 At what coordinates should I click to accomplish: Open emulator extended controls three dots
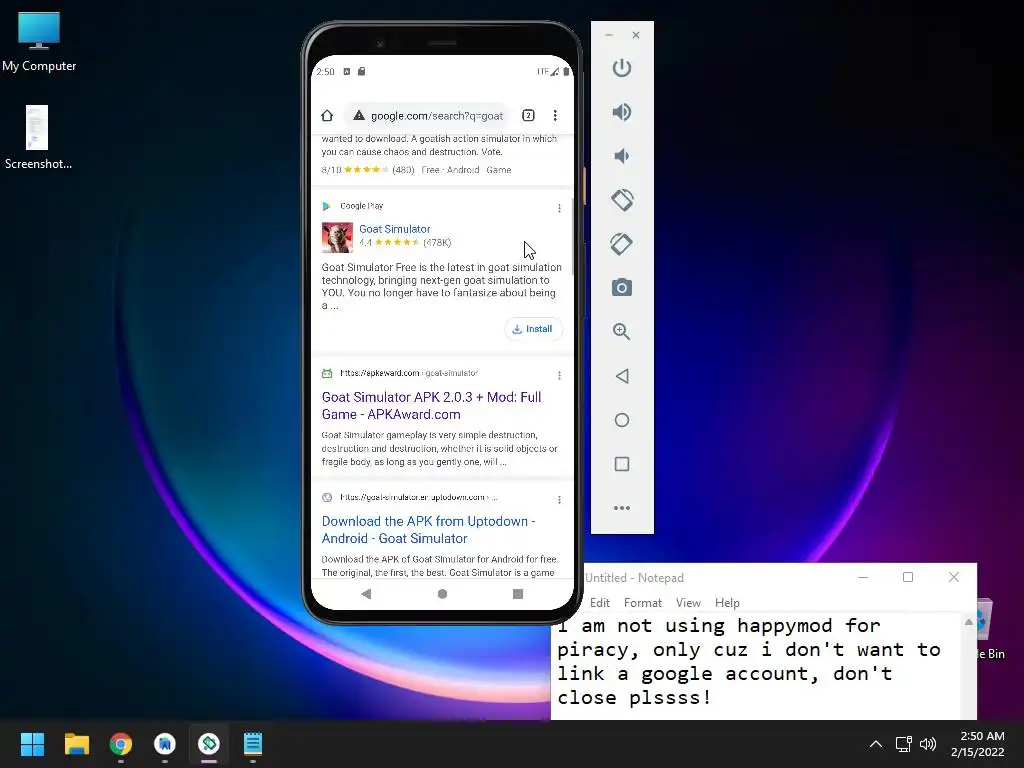point(622,507)
